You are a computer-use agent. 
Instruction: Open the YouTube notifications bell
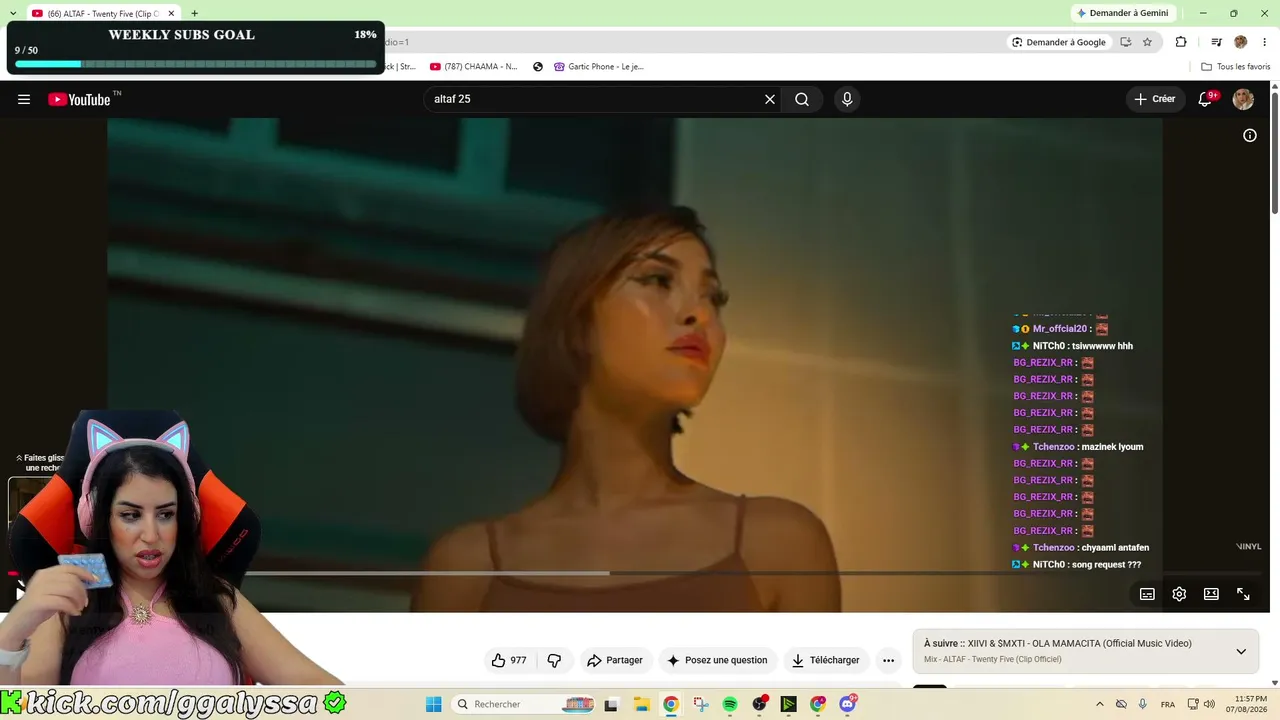click(1206, 99)
